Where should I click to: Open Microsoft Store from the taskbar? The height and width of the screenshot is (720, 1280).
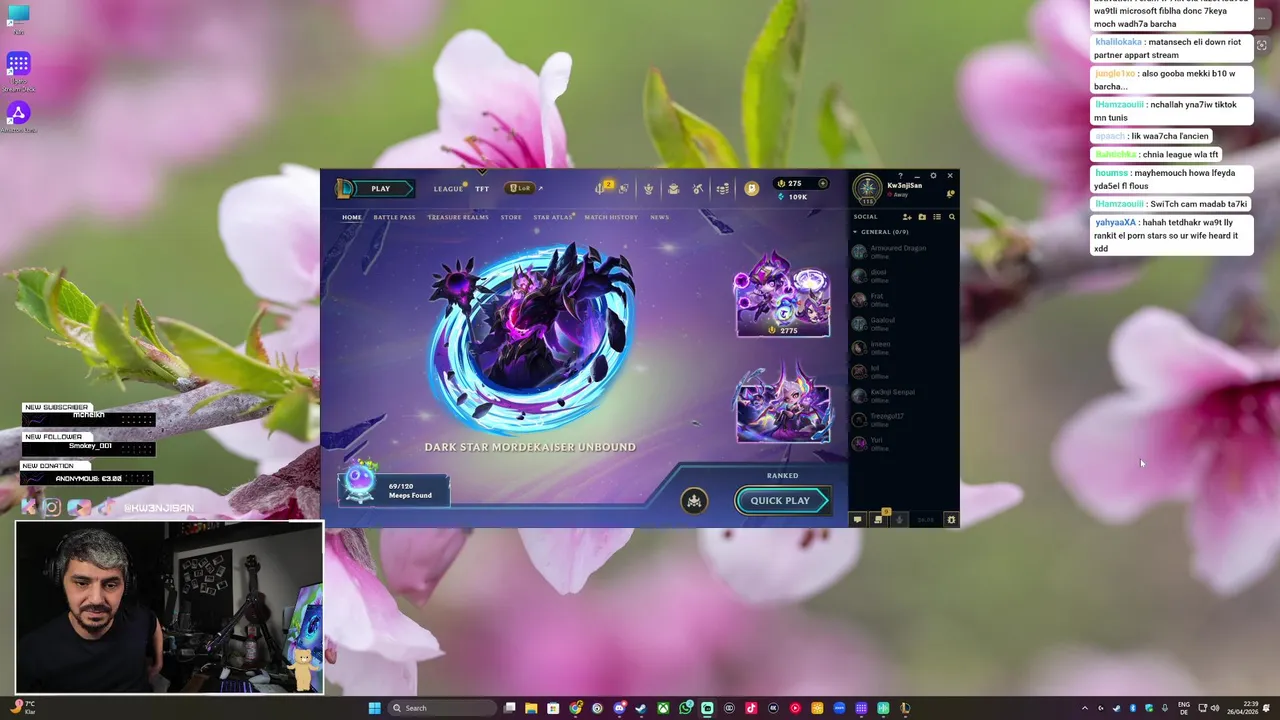coord(553,708)
